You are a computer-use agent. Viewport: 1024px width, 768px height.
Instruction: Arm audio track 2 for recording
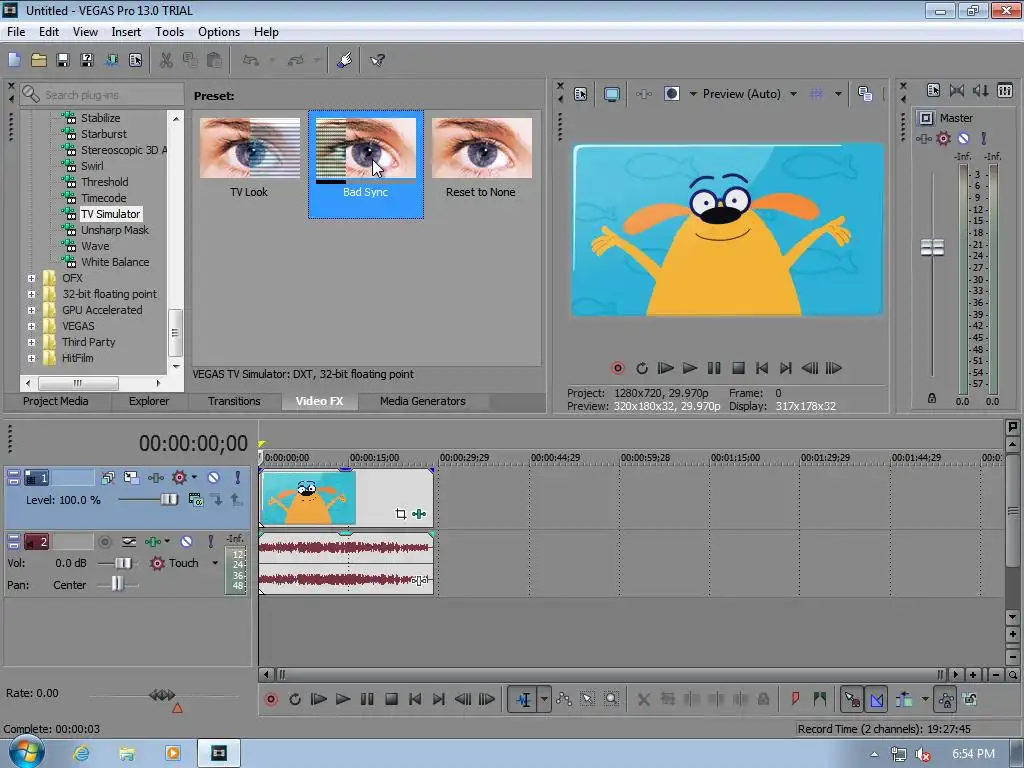[x=104, y=541]
